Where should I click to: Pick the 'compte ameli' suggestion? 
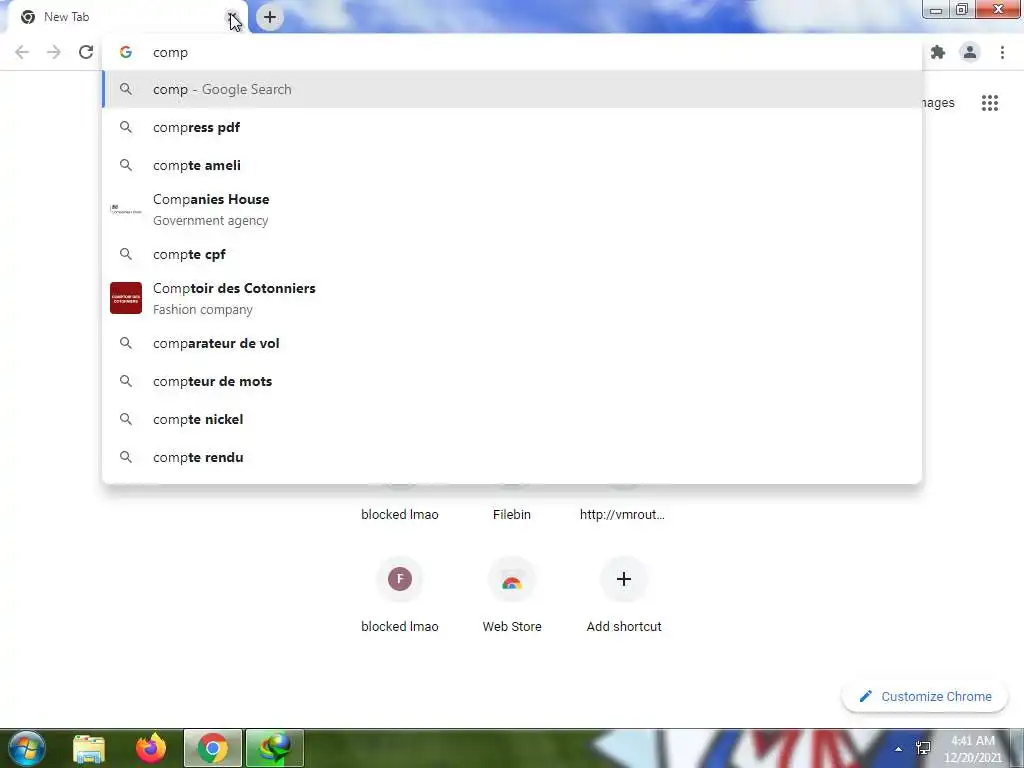point(512,165)
